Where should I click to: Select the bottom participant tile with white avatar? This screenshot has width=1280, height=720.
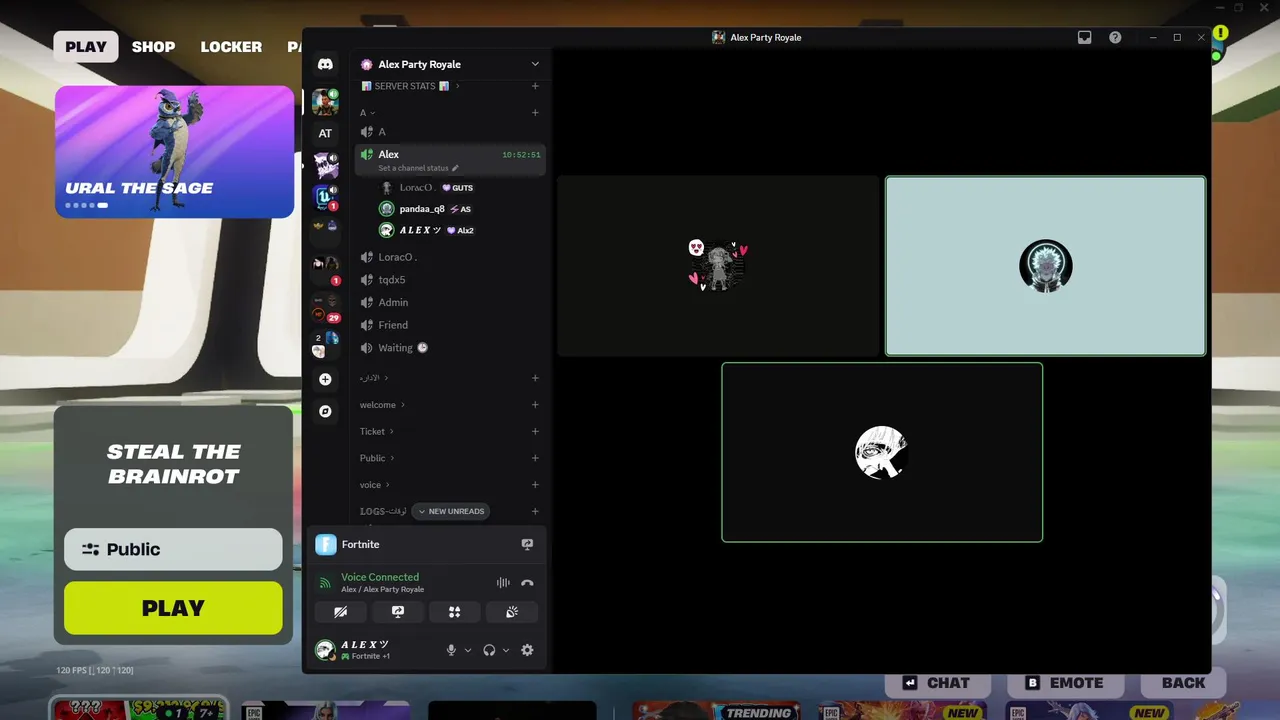(x=882, y=452)
